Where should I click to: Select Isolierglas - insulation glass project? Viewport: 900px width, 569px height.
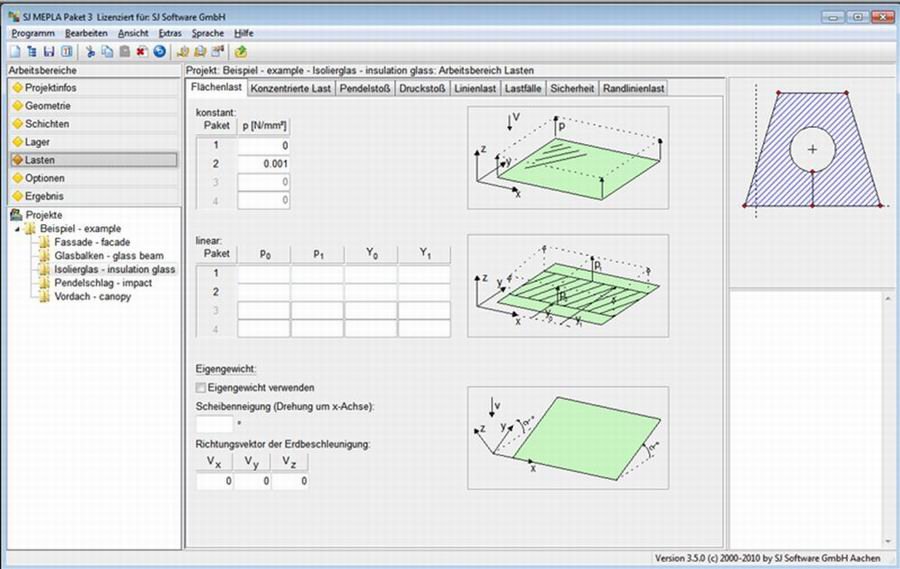[115, 269]
